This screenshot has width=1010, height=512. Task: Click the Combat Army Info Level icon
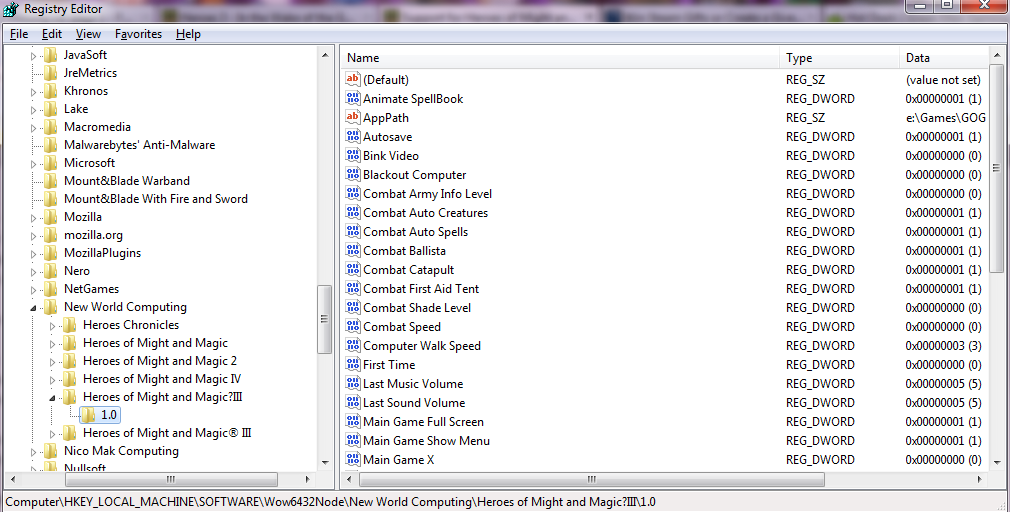tap(352, 193)
